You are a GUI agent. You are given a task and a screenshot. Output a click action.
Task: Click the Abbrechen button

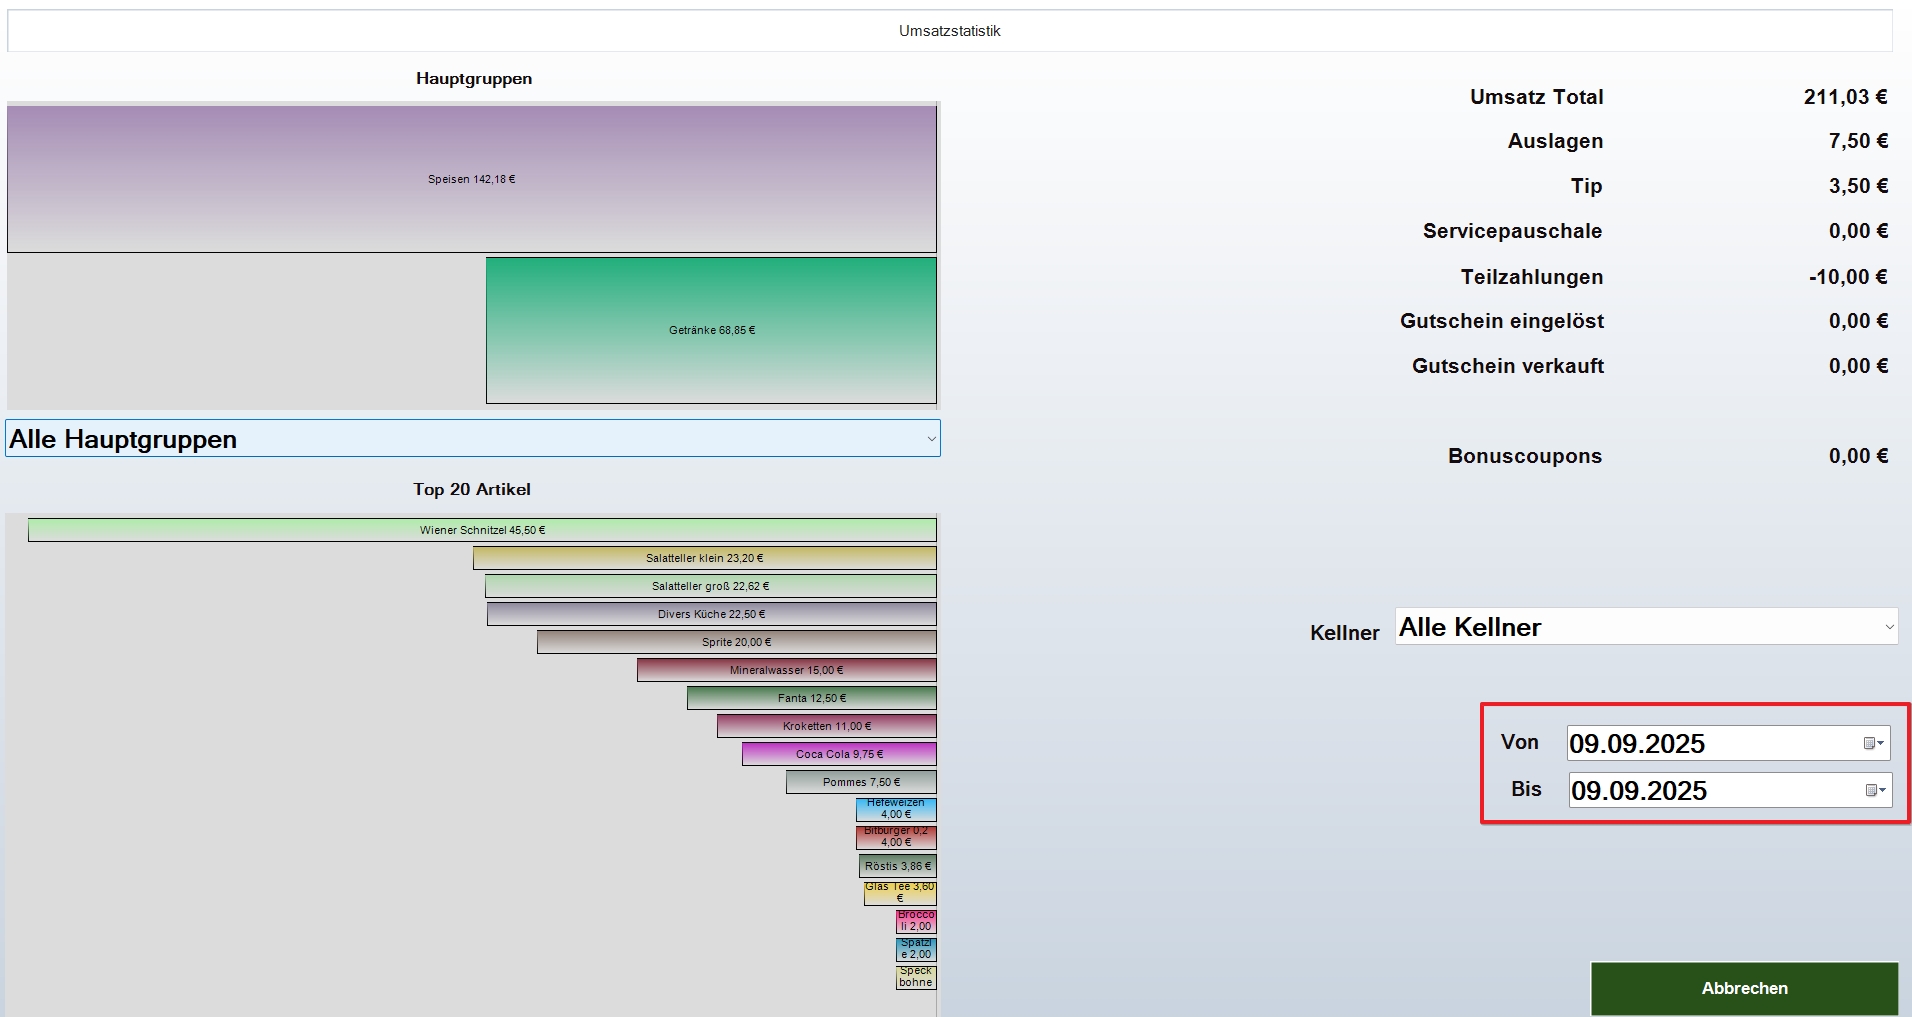(1744, 988)
